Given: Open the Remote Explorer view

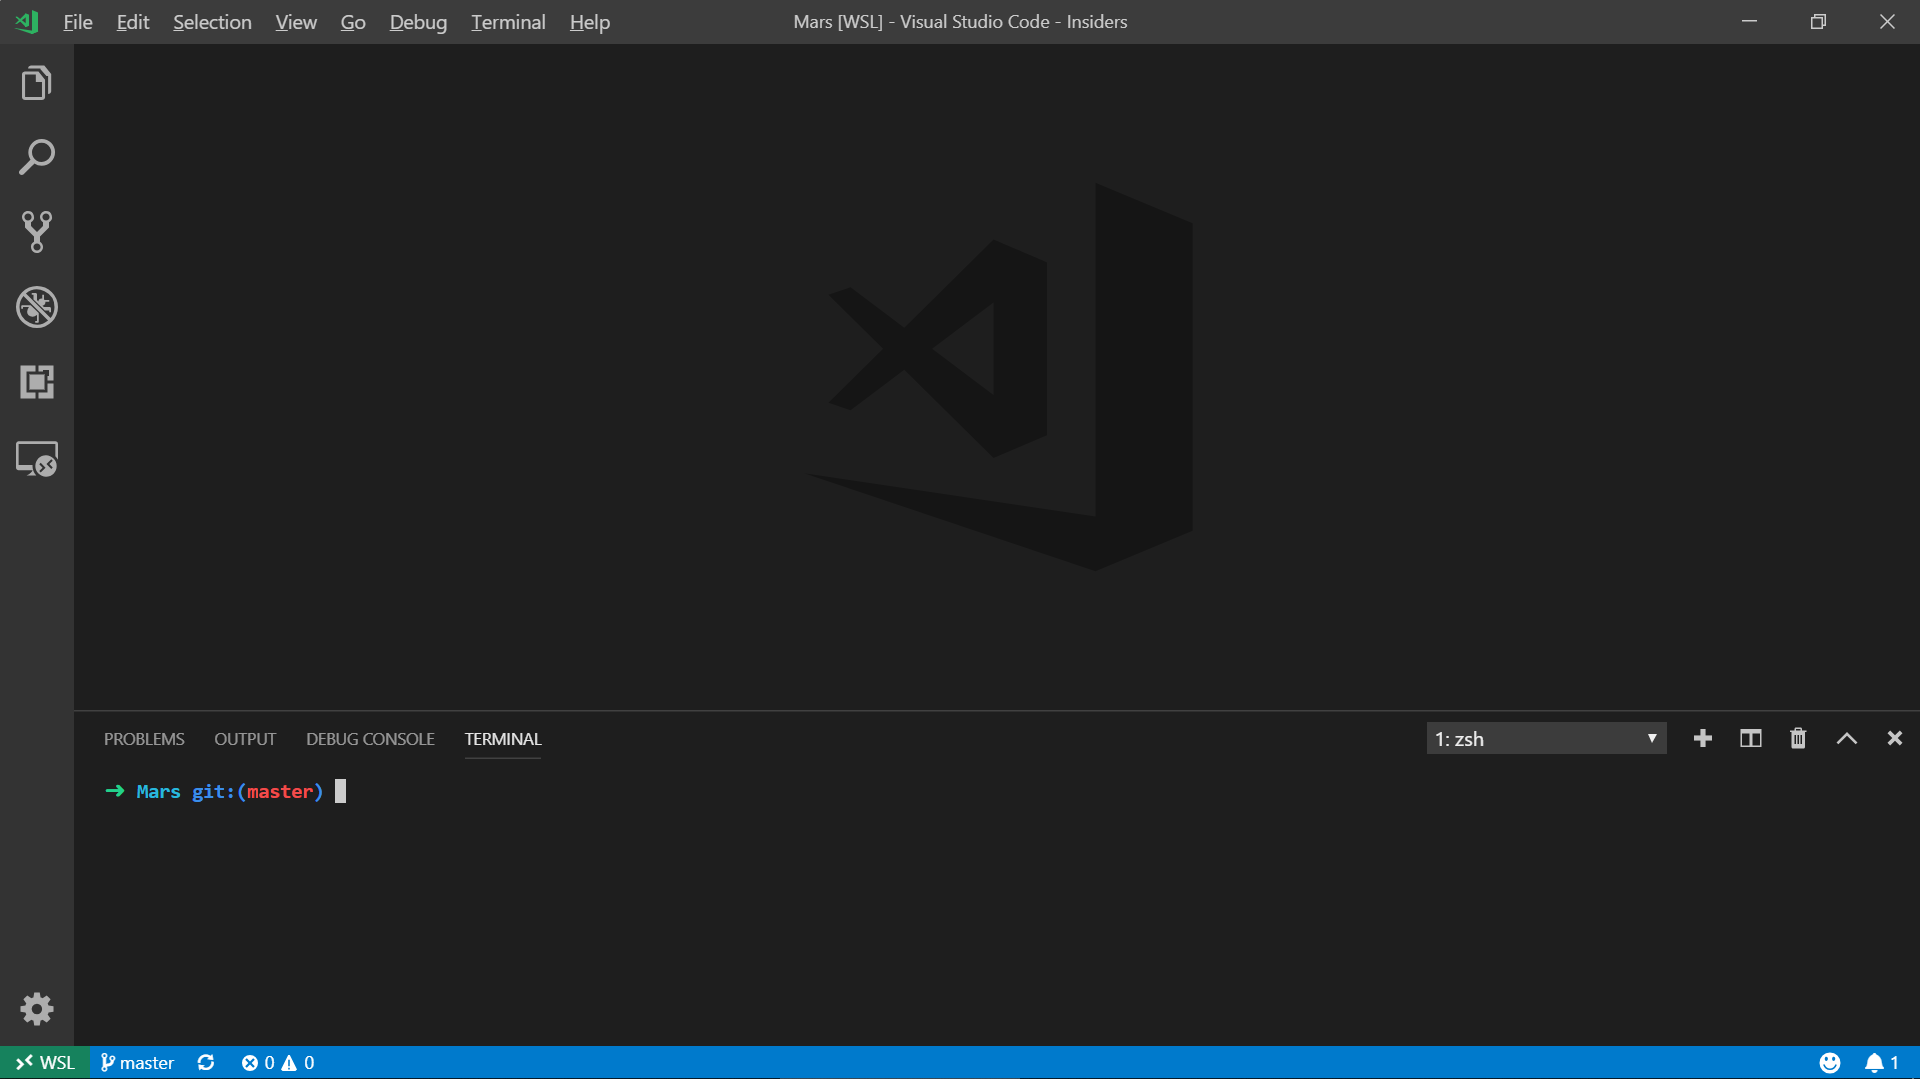Looking at the screenshot, I should [37, 459].
